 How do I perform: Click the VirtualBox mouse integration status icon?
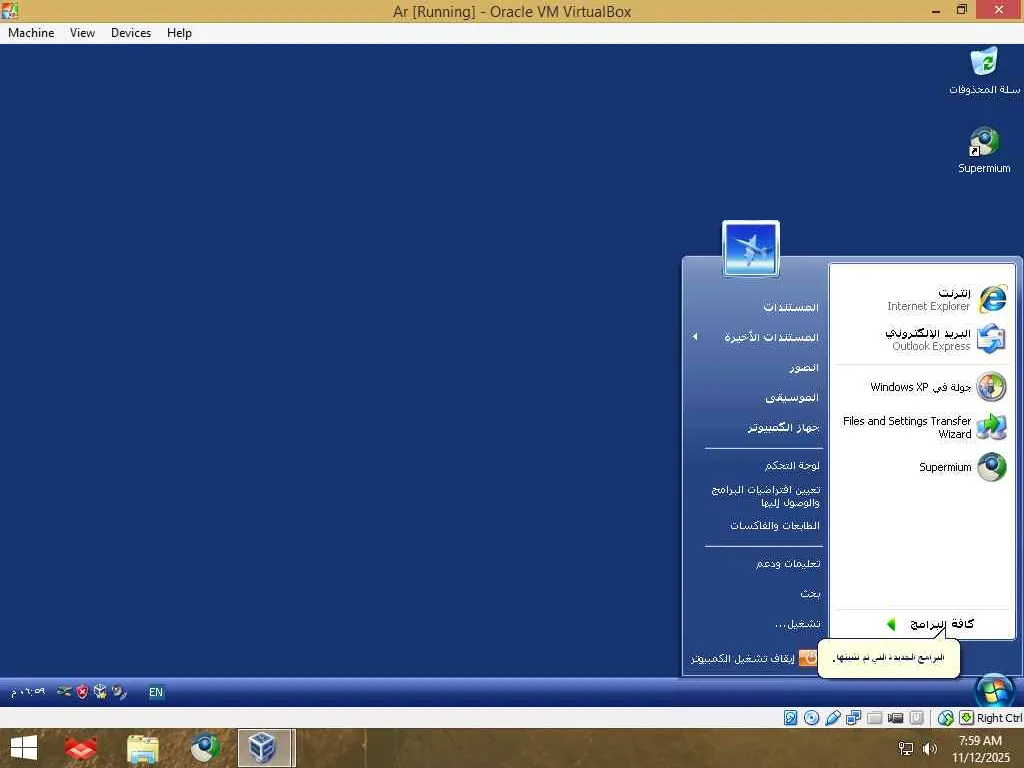(945, 718)
